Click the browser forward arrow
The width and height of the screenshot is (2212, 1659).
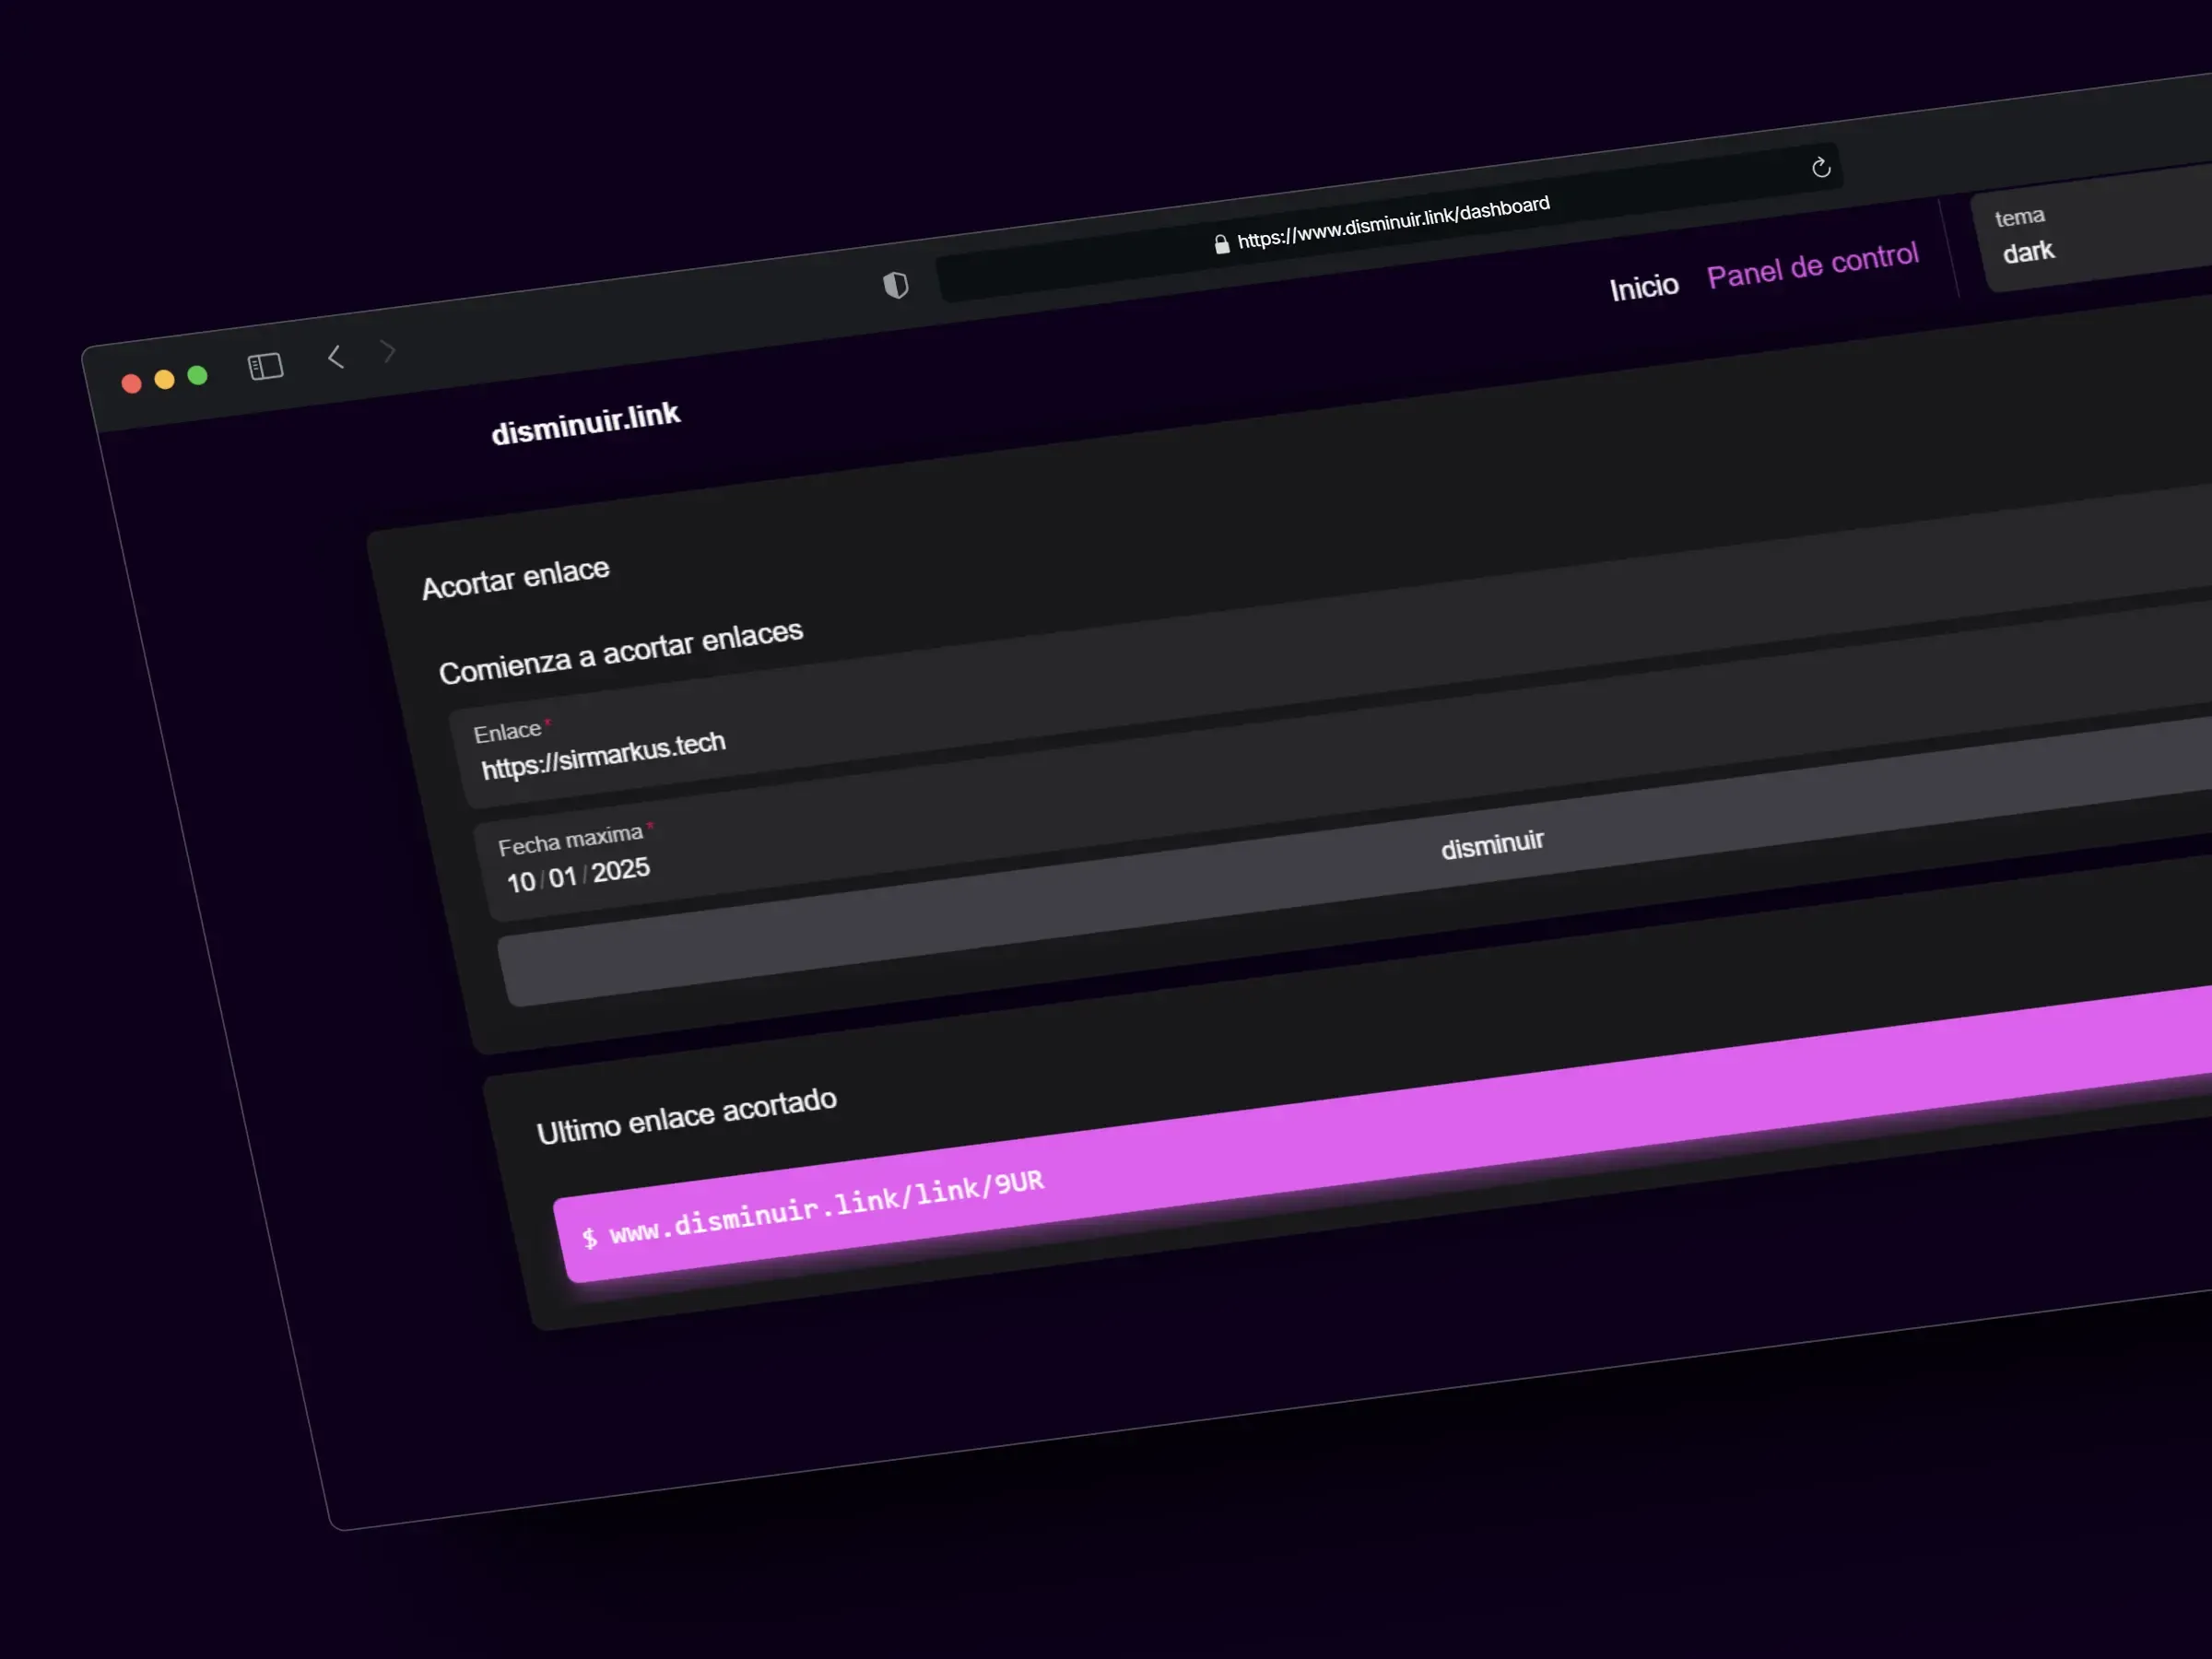click(388, 351)
